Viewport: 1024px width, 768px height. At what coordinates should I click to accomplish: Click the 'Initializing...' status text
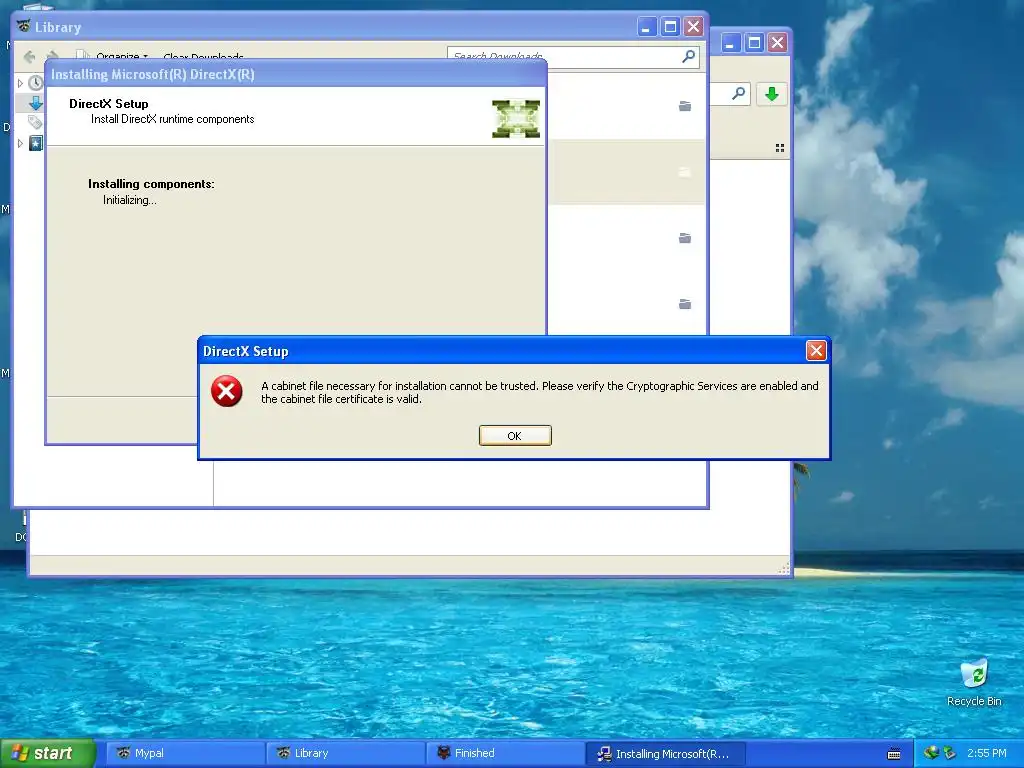(x=129, y=200)
